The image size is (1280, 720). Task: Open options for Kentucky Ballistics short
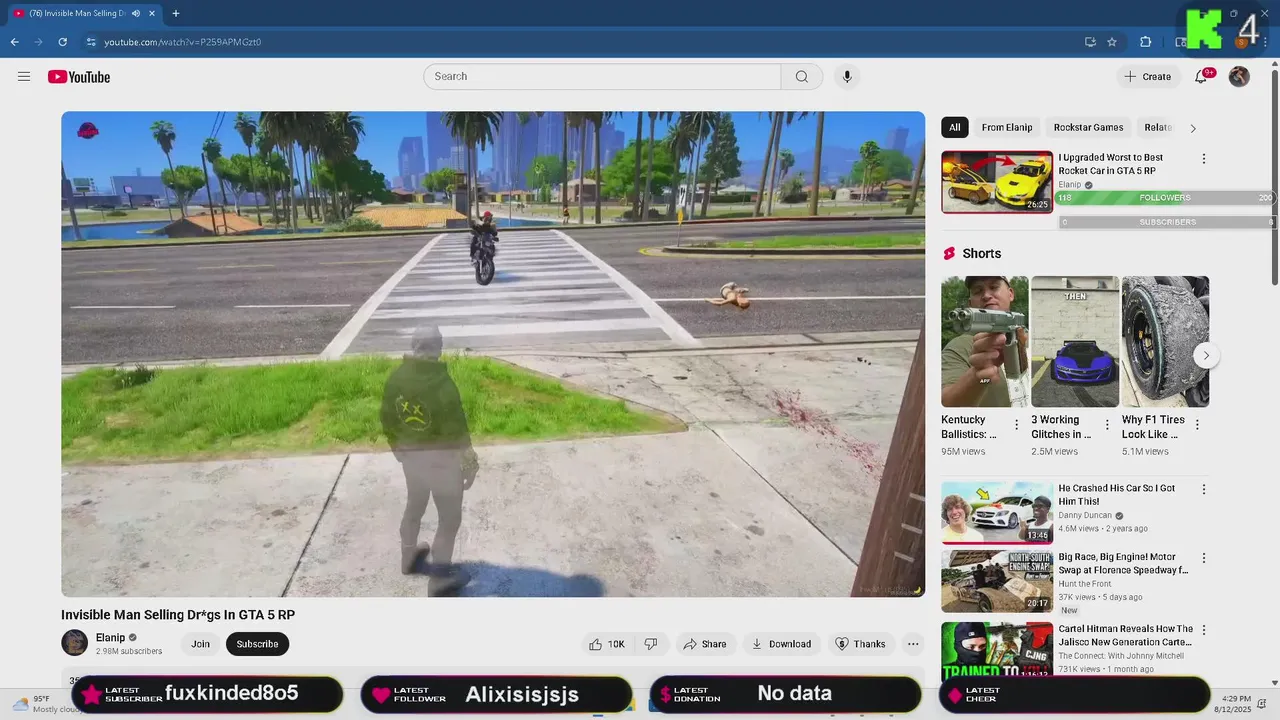(1017, 425)
